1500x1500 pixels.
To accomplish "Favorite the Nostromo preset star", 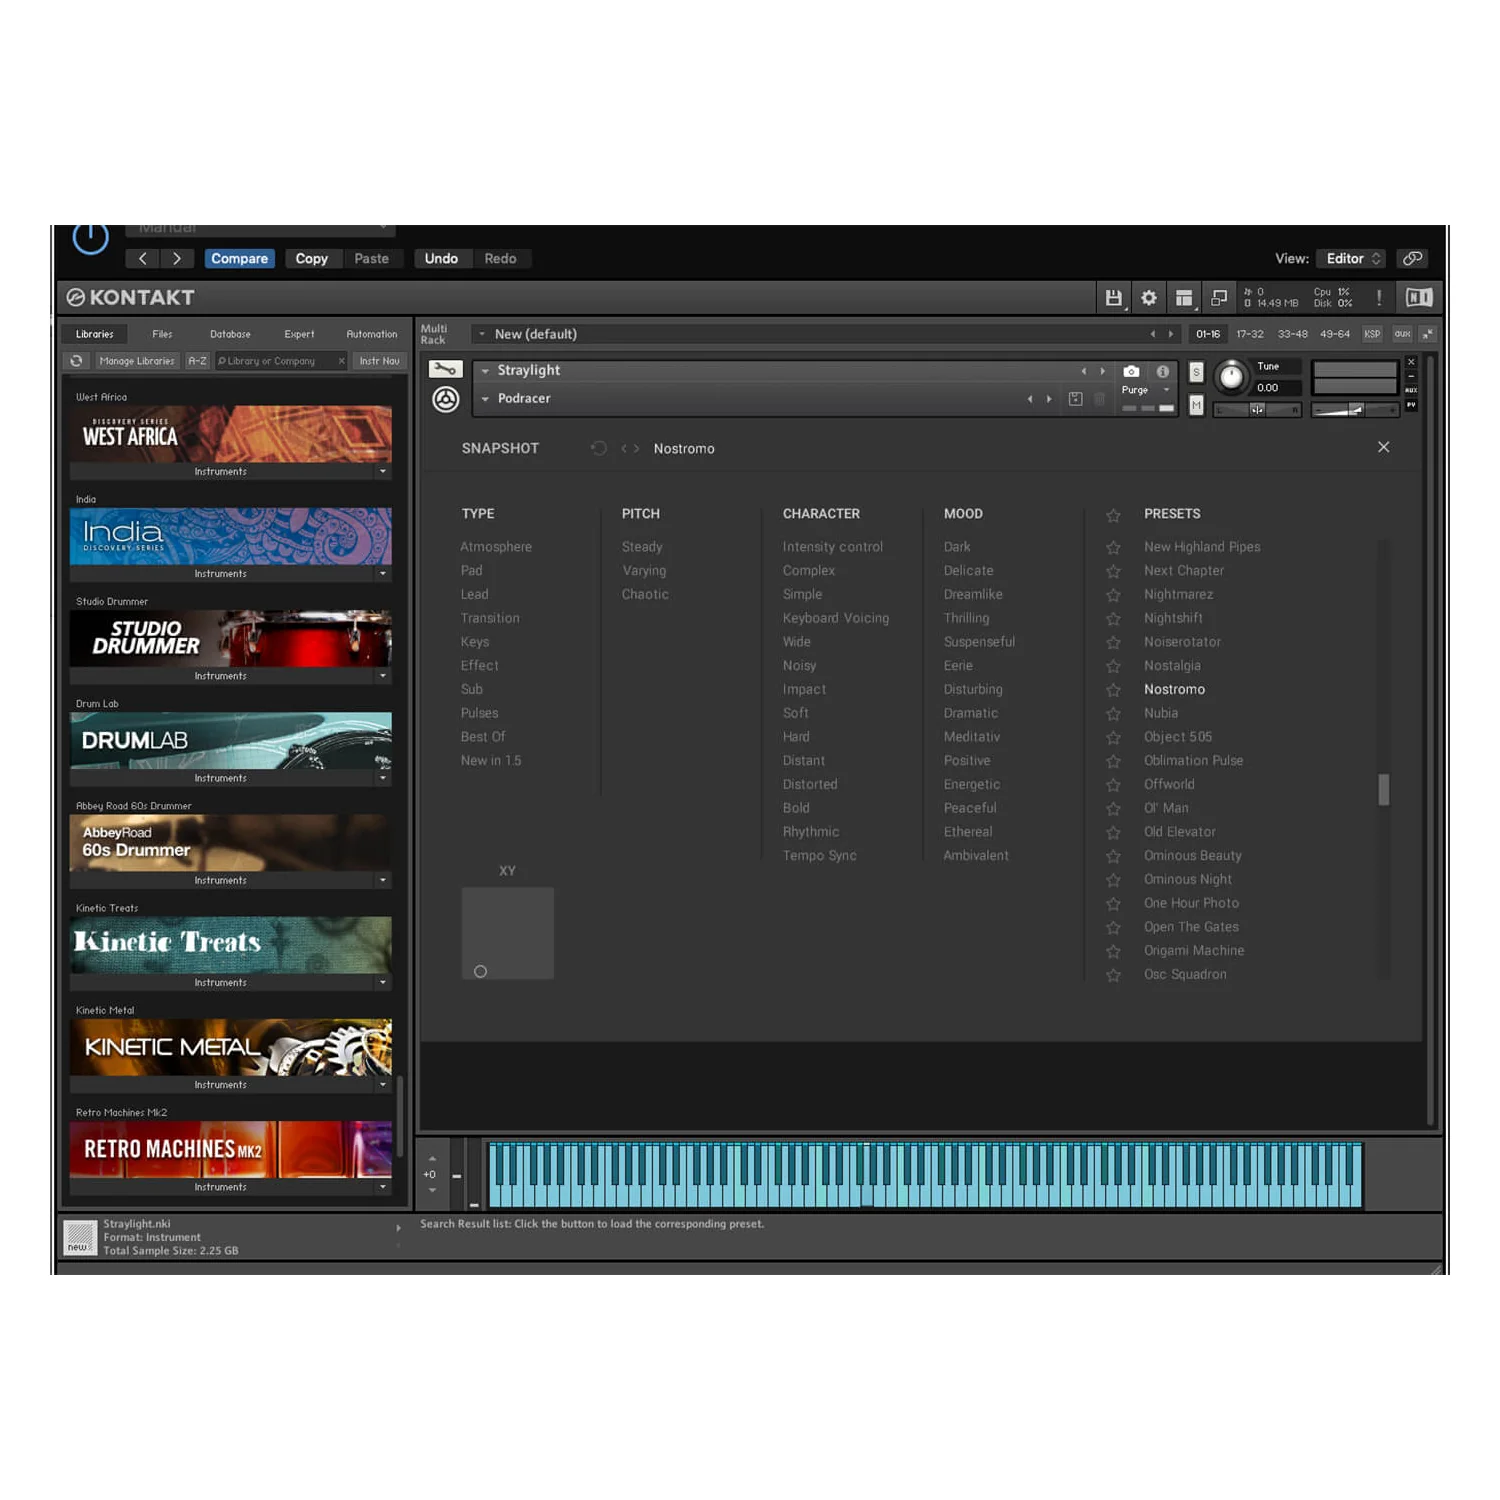I will tap(1113, 690).
